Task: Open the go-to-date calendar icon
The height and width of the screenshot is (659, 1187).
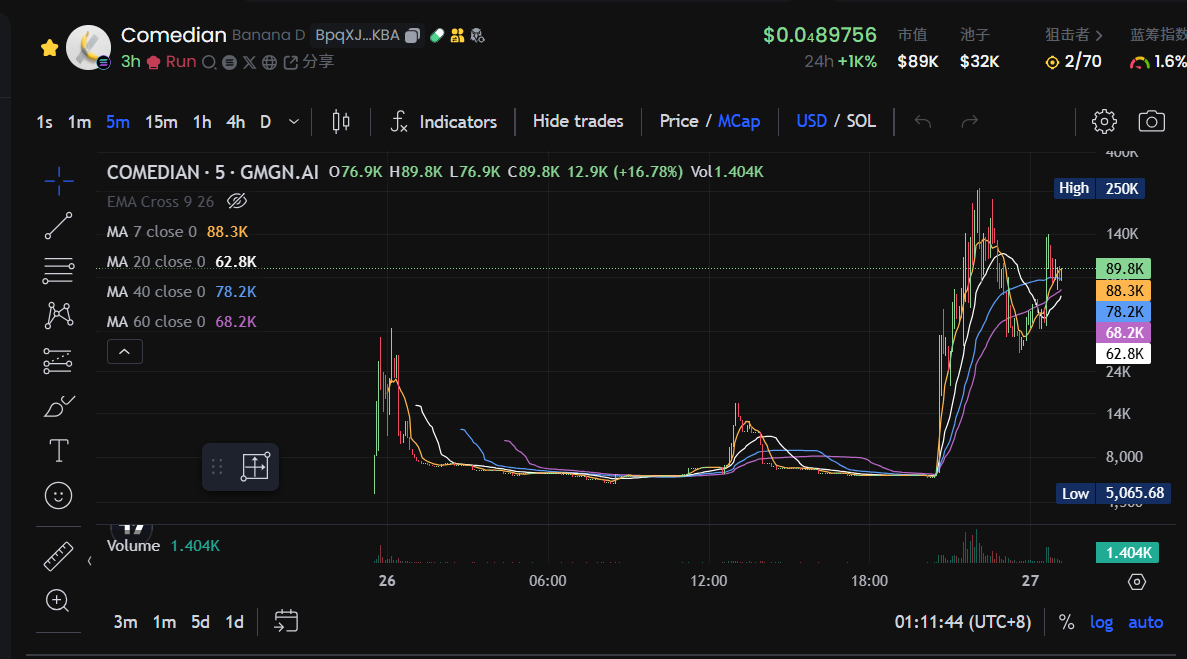Action: click(x=286, y=622)
